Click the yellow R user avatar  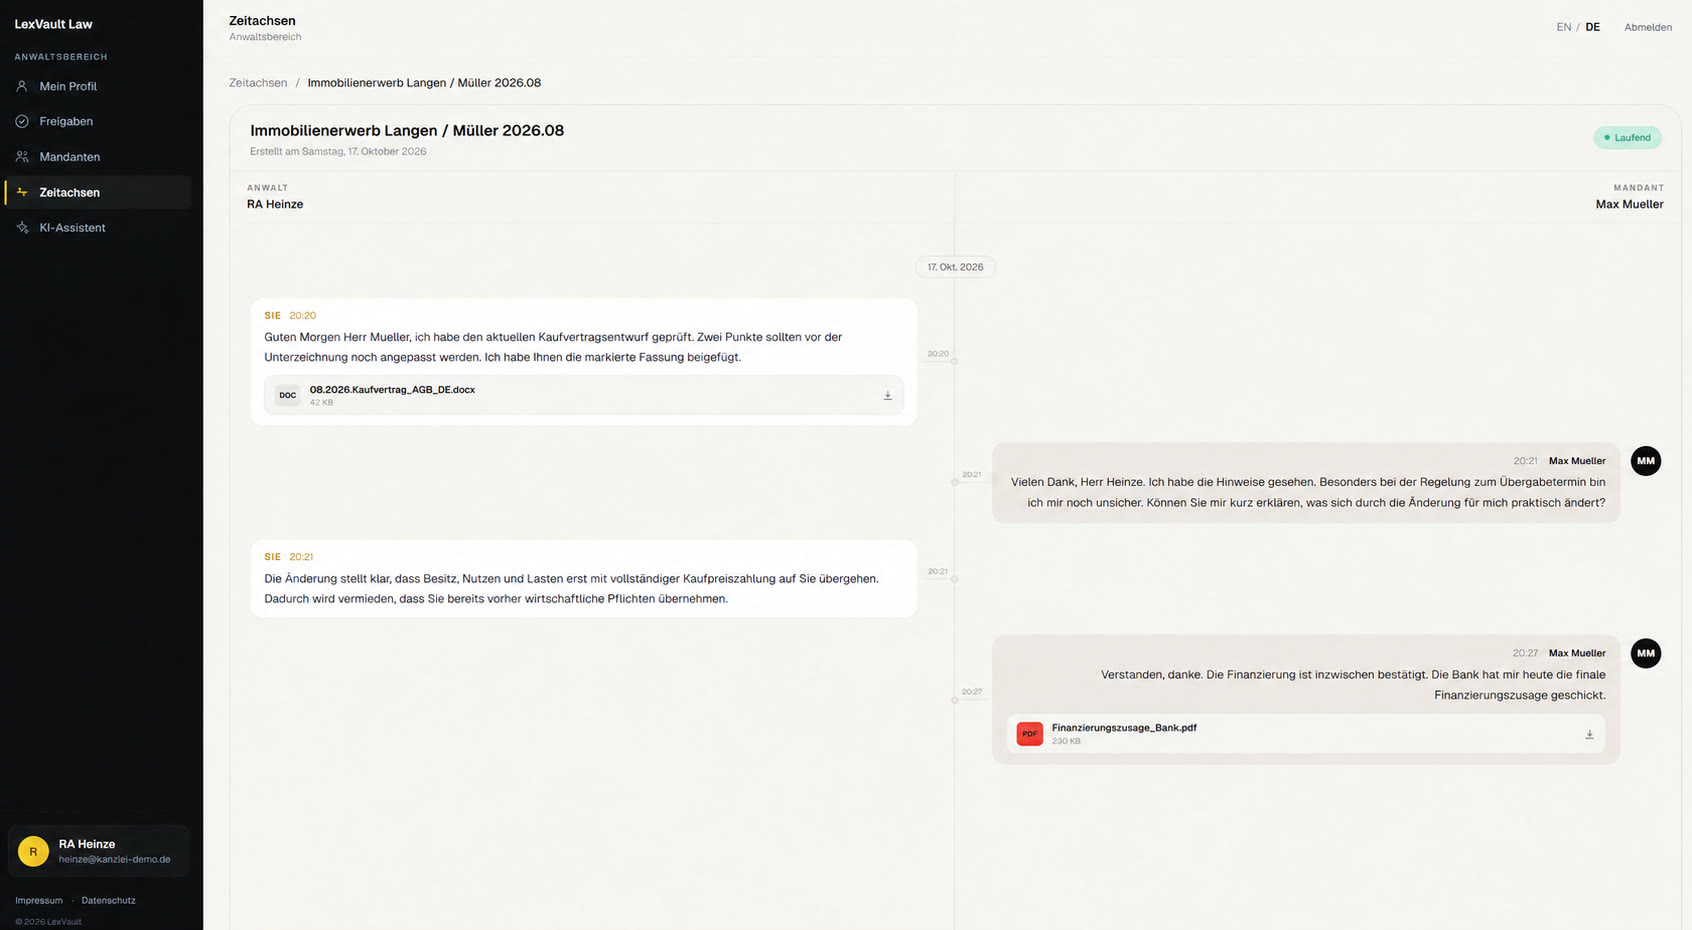(33, 851)
